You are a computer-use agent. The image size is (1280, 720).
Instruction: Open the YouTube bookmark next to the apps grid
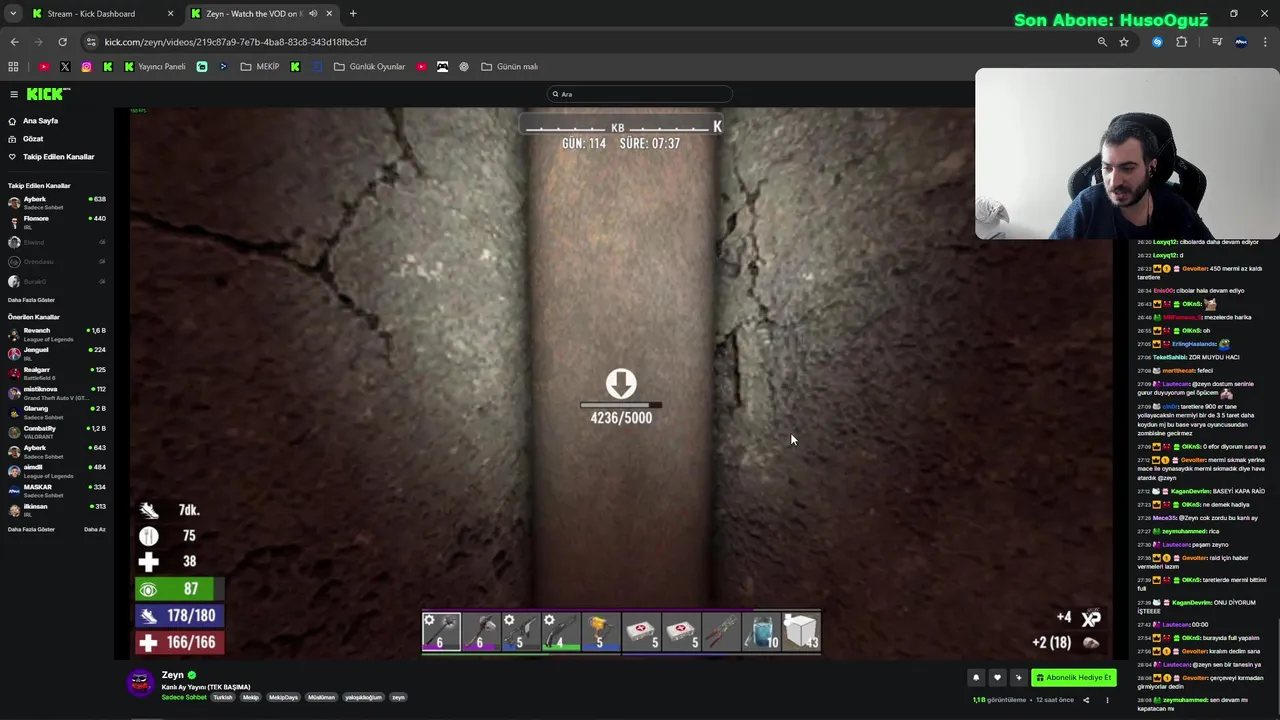click(44, 67)
